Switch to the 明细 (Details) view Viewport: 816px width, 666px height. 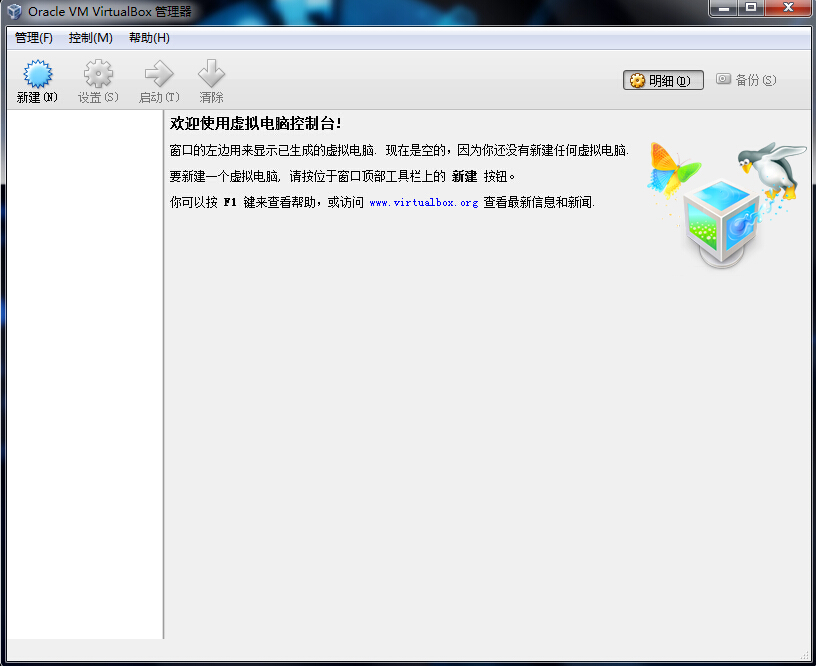pos(663,80)
